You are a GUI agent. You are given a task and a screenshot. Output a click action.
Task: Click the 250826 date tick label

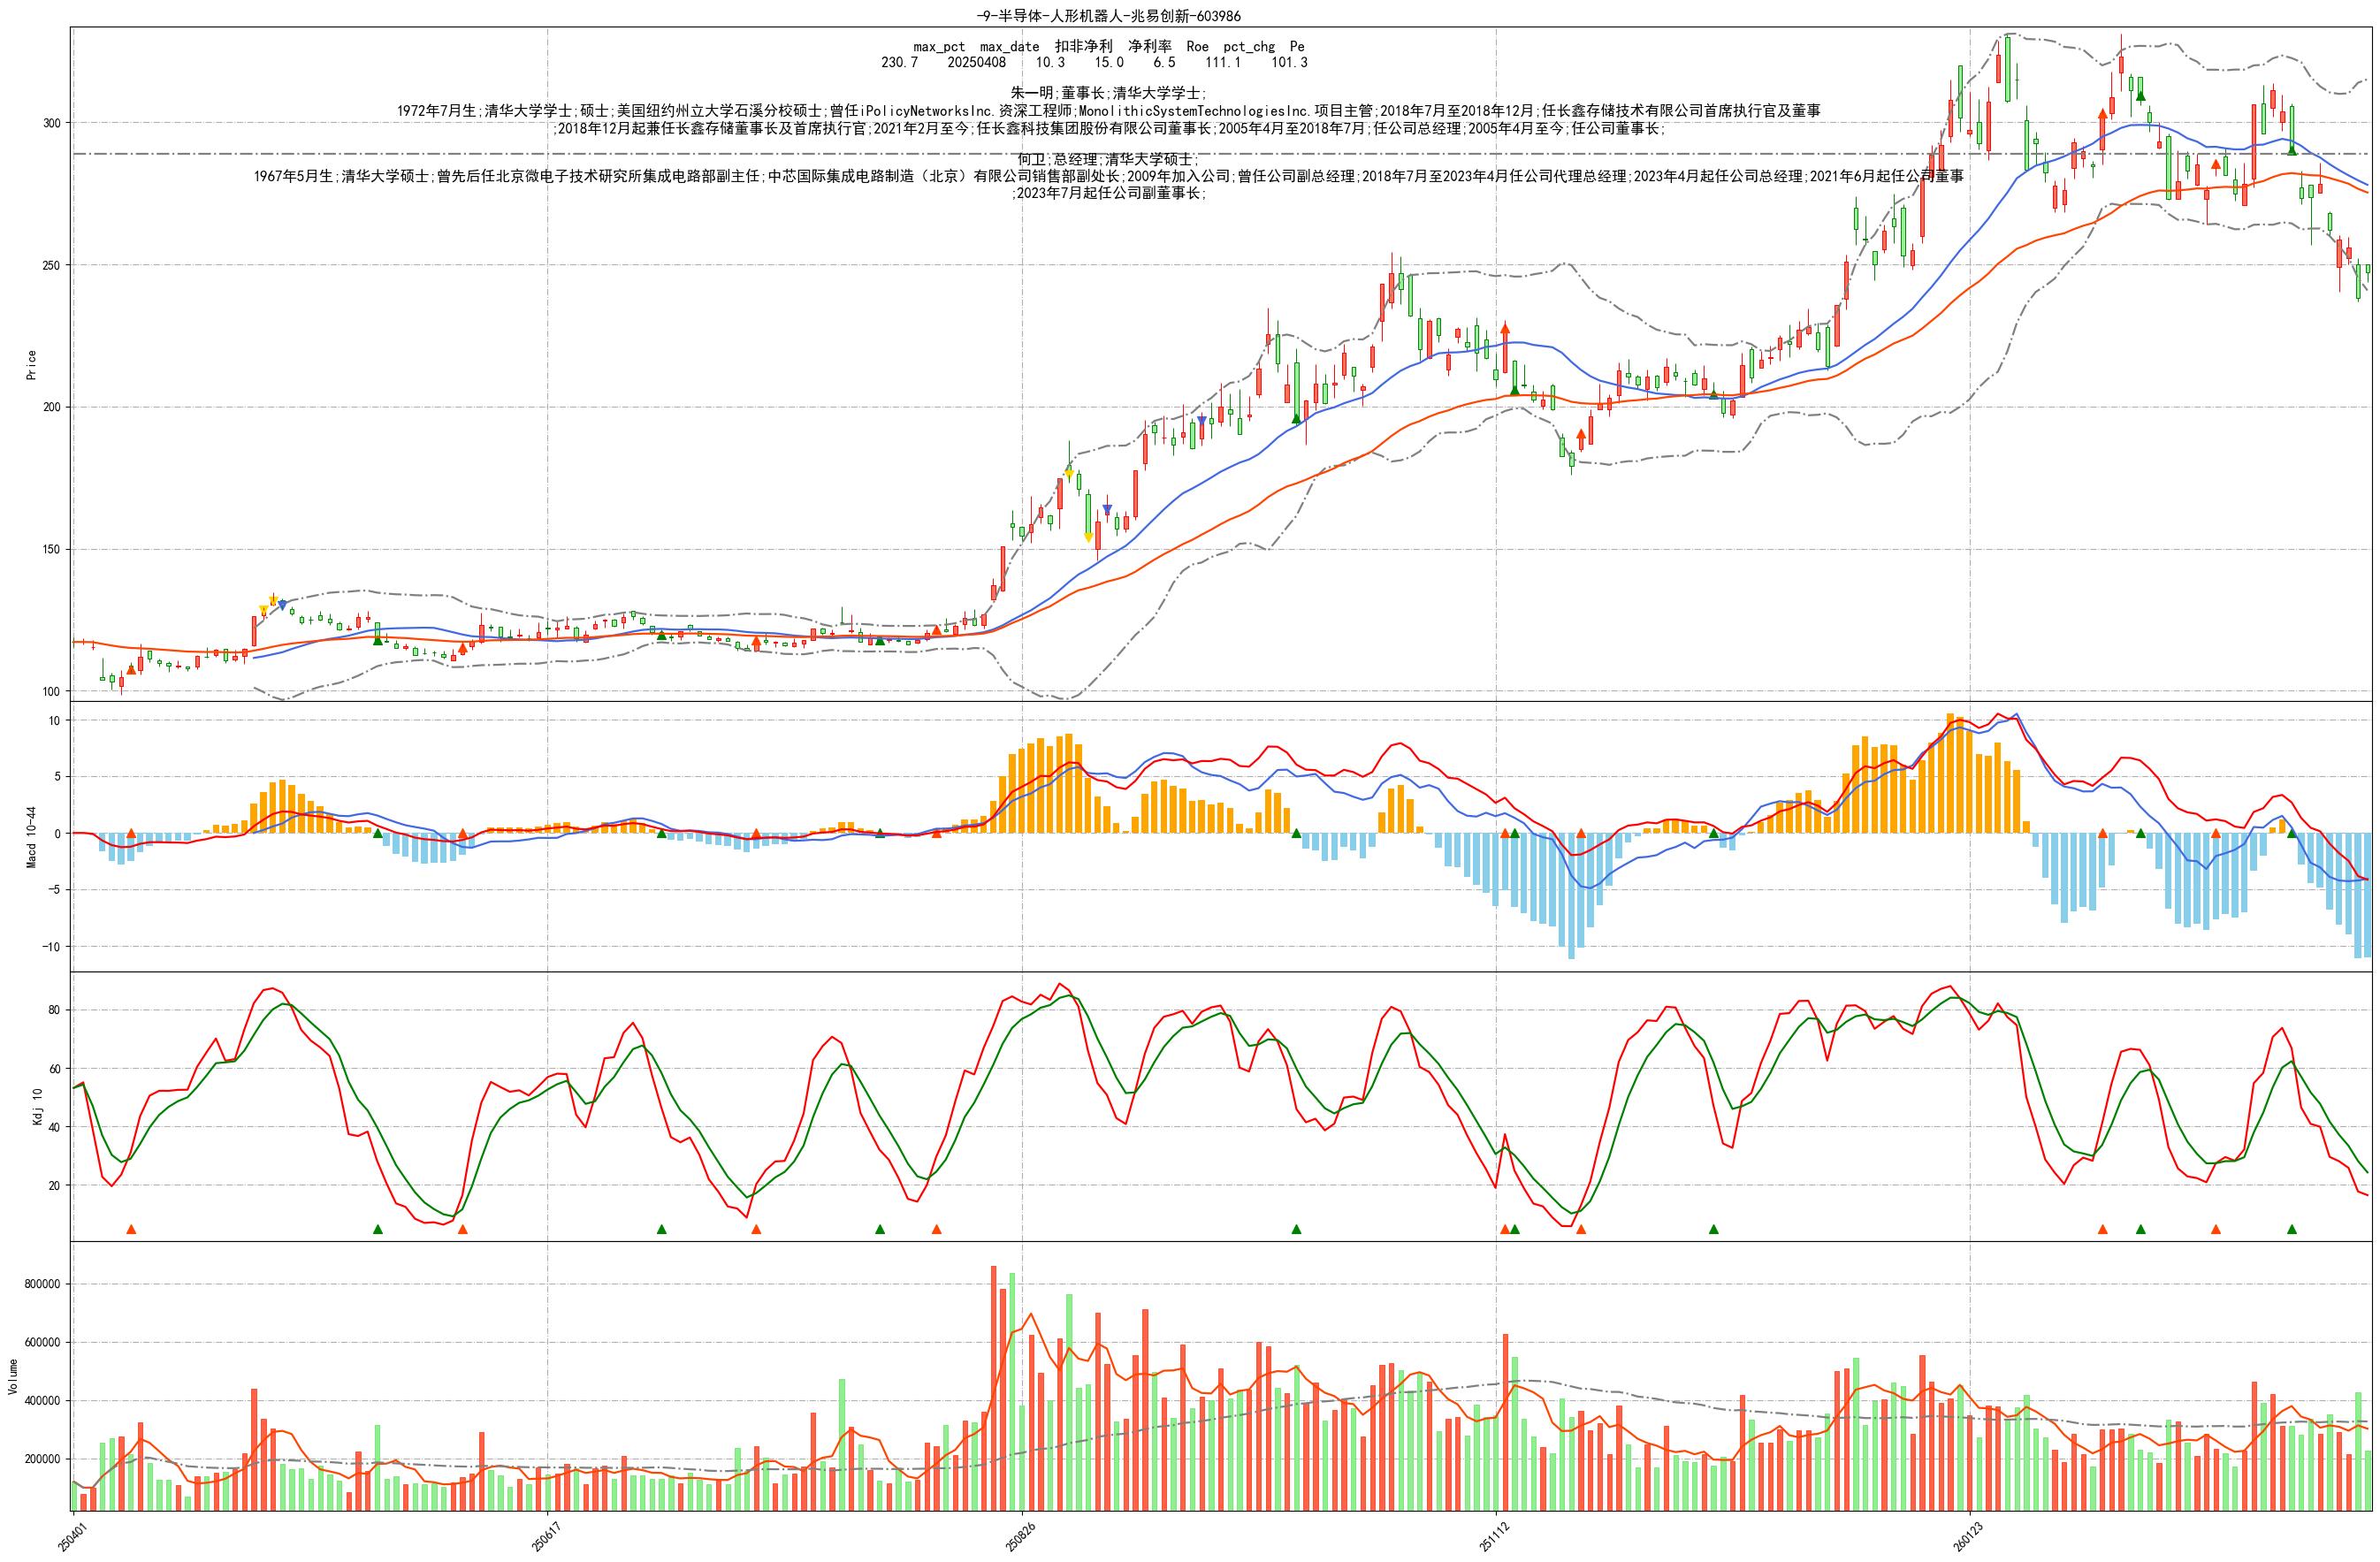coord(1021,1536)
